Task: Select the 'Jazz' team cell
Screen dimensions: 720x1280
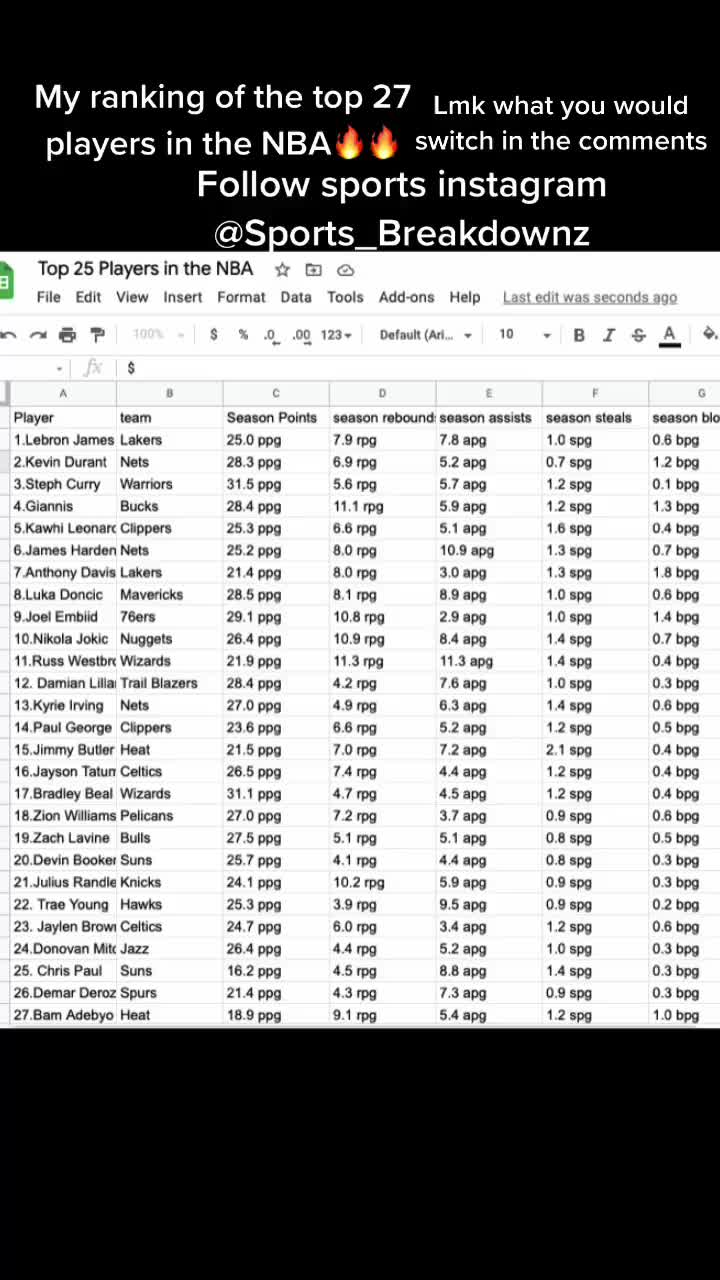Action: click(170, 948)
